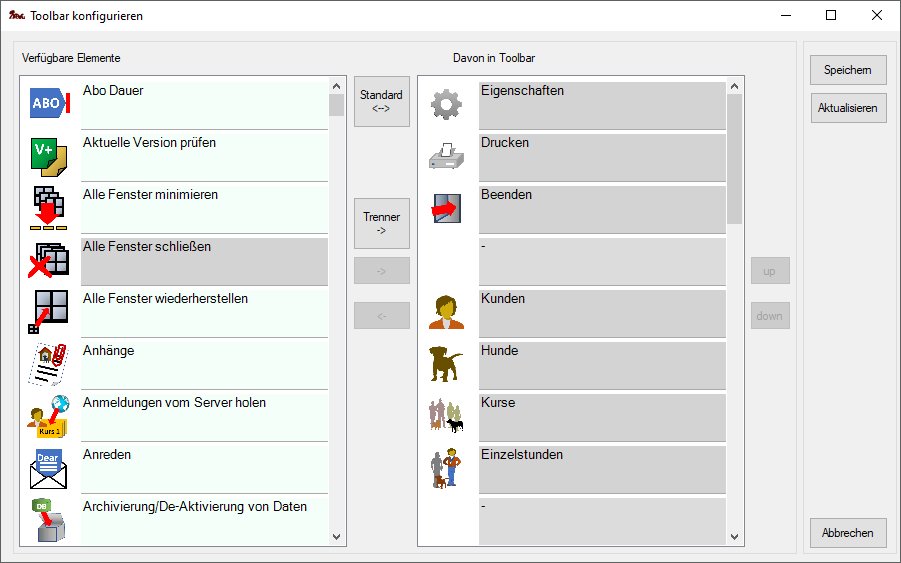The width and height of the screenshot is (901, 563).
Task: Click the Anreden envelope icon
Action: pyautogui.click(x=48, y=468)
